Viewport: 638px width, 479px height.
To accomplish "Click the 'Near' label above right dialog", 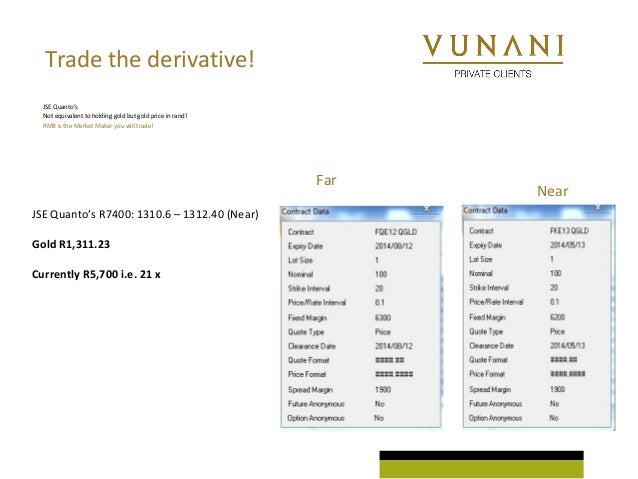I will pyautogui.click(x=552, y=191).
